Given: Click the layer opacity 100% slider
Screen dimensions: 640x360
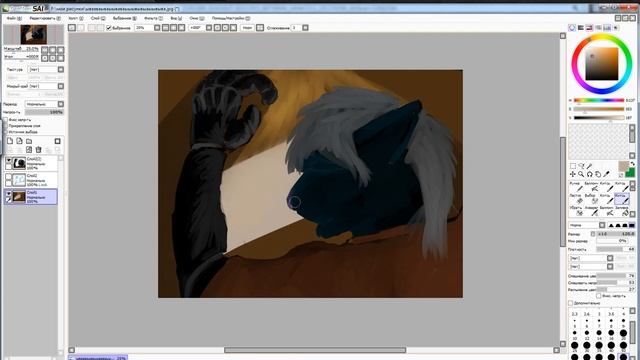Looking at the screenshot, I should [44, 112].
